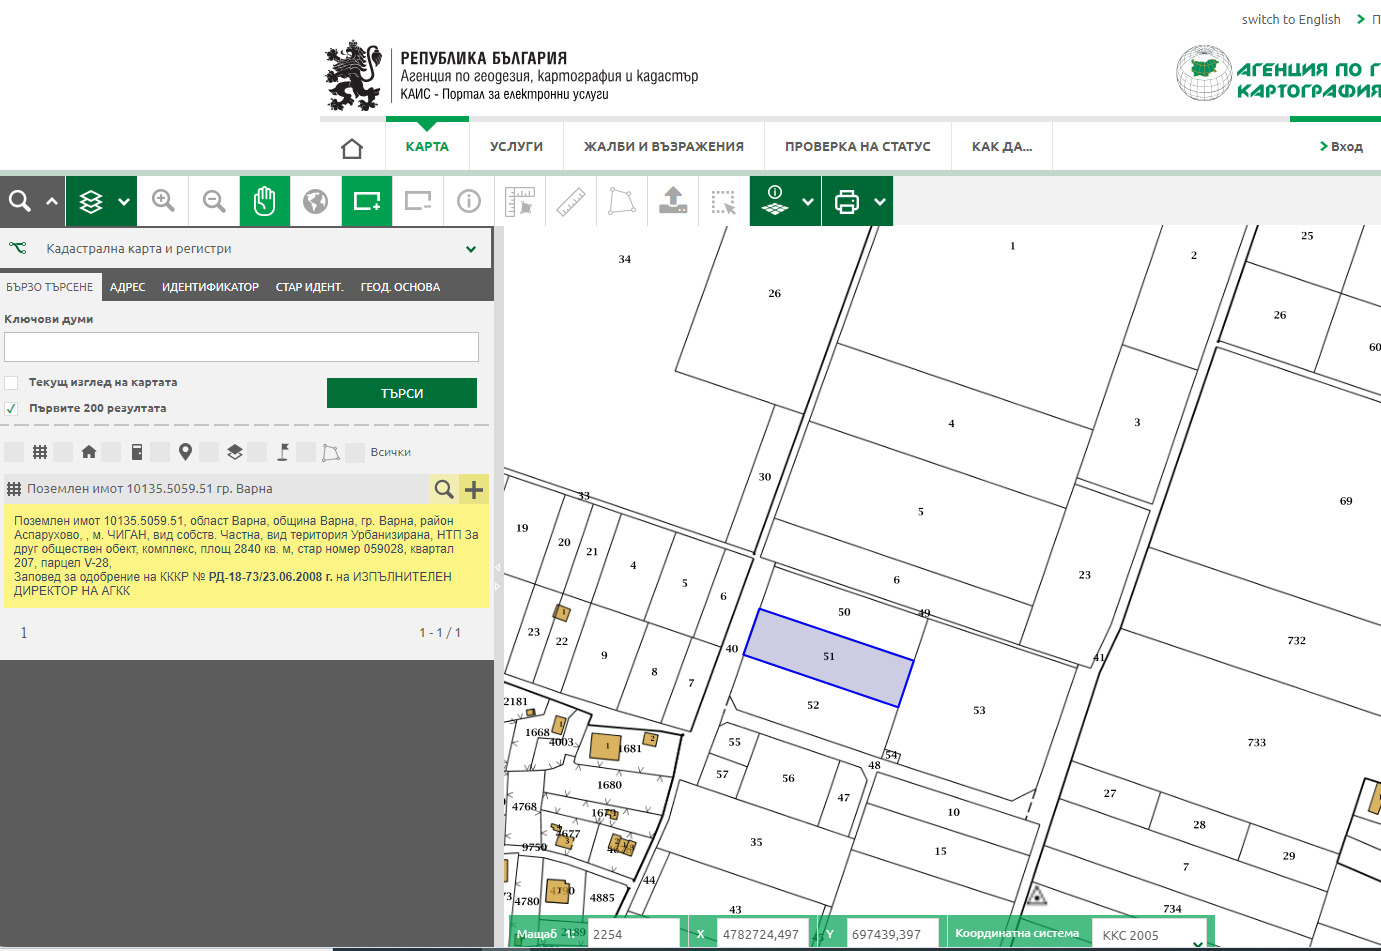Switch to the 'ИДЕНТИФИКАТОР' search tab
1381x951 pixels.
[x=210, y=287]
